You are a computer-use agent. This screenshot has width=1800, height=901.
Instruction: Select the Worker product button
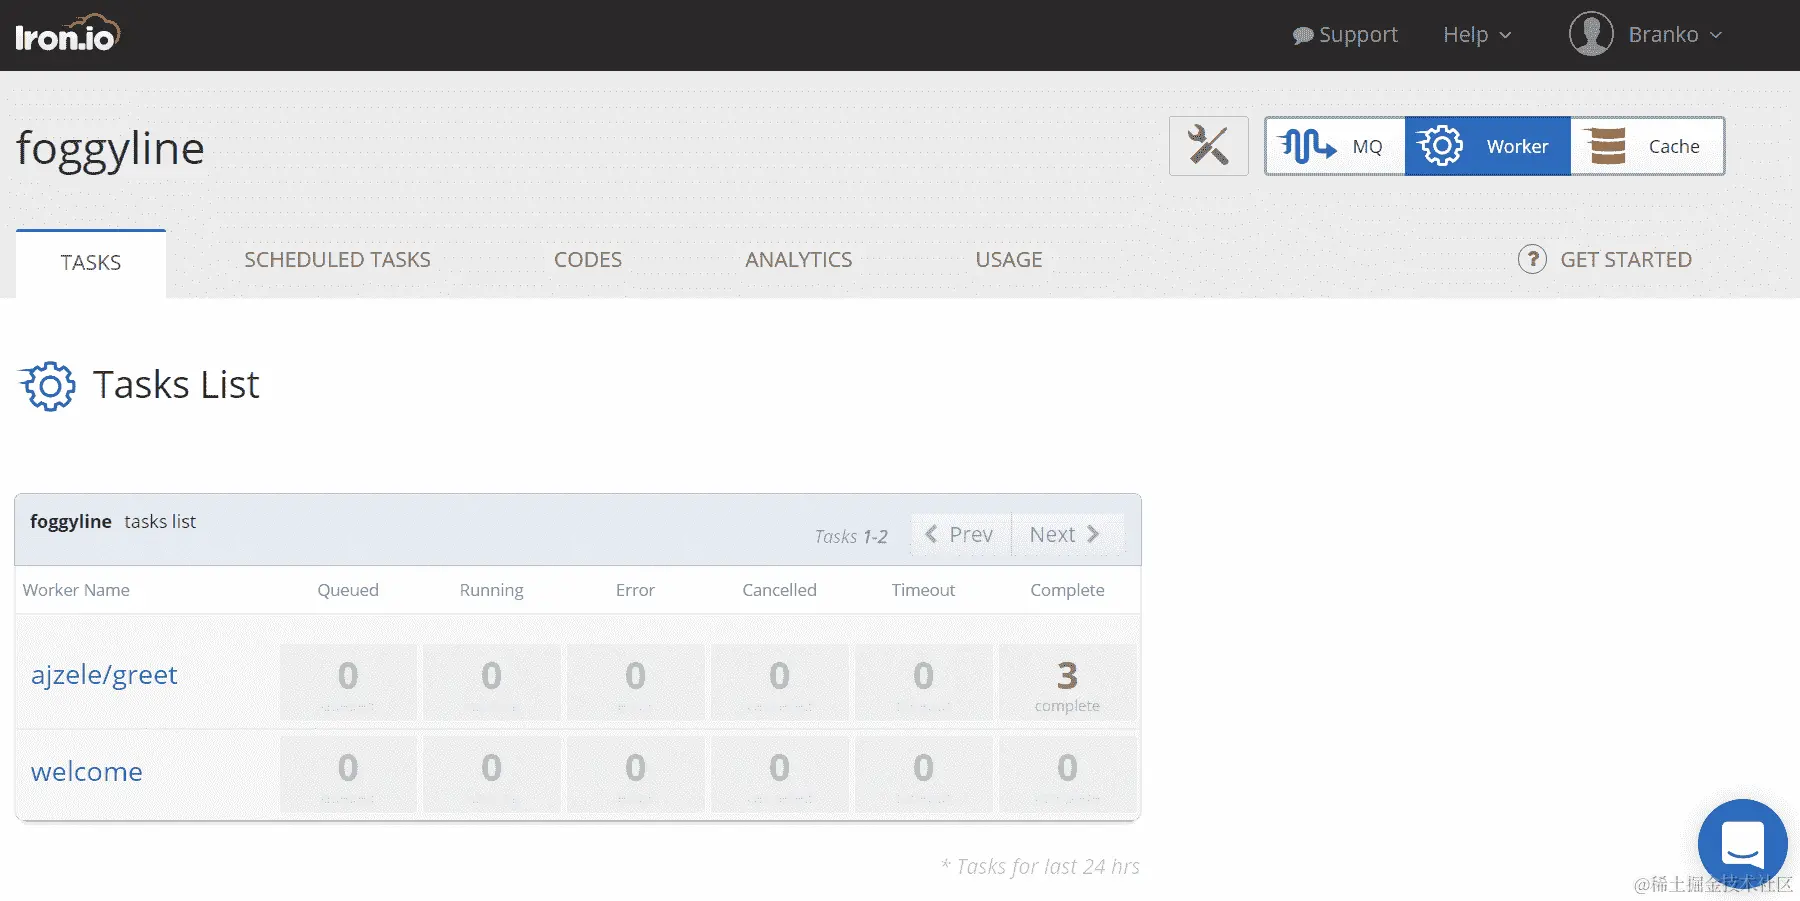tap(1487, 146)
